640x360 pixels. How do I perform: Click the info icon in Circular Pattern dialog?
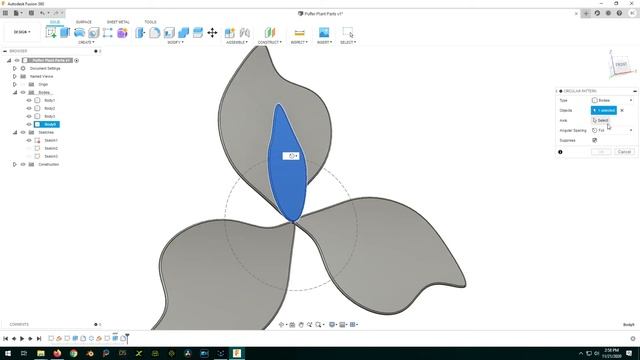[x=560, y=152]
